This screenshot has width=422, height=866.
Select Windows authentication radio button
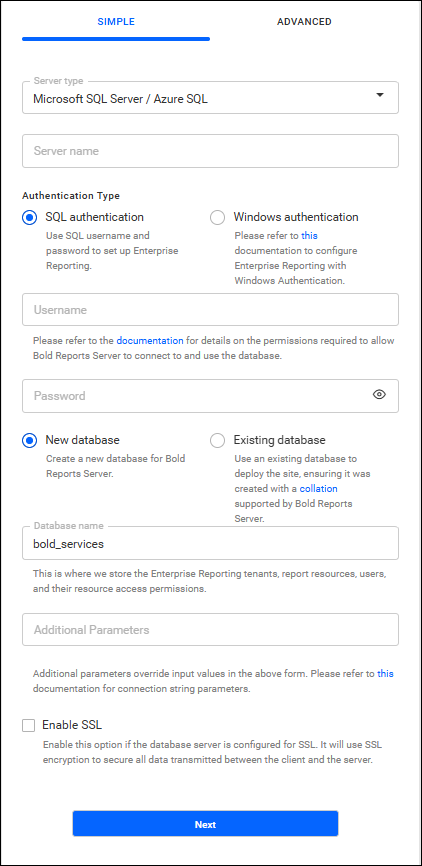tap(218, 218)
